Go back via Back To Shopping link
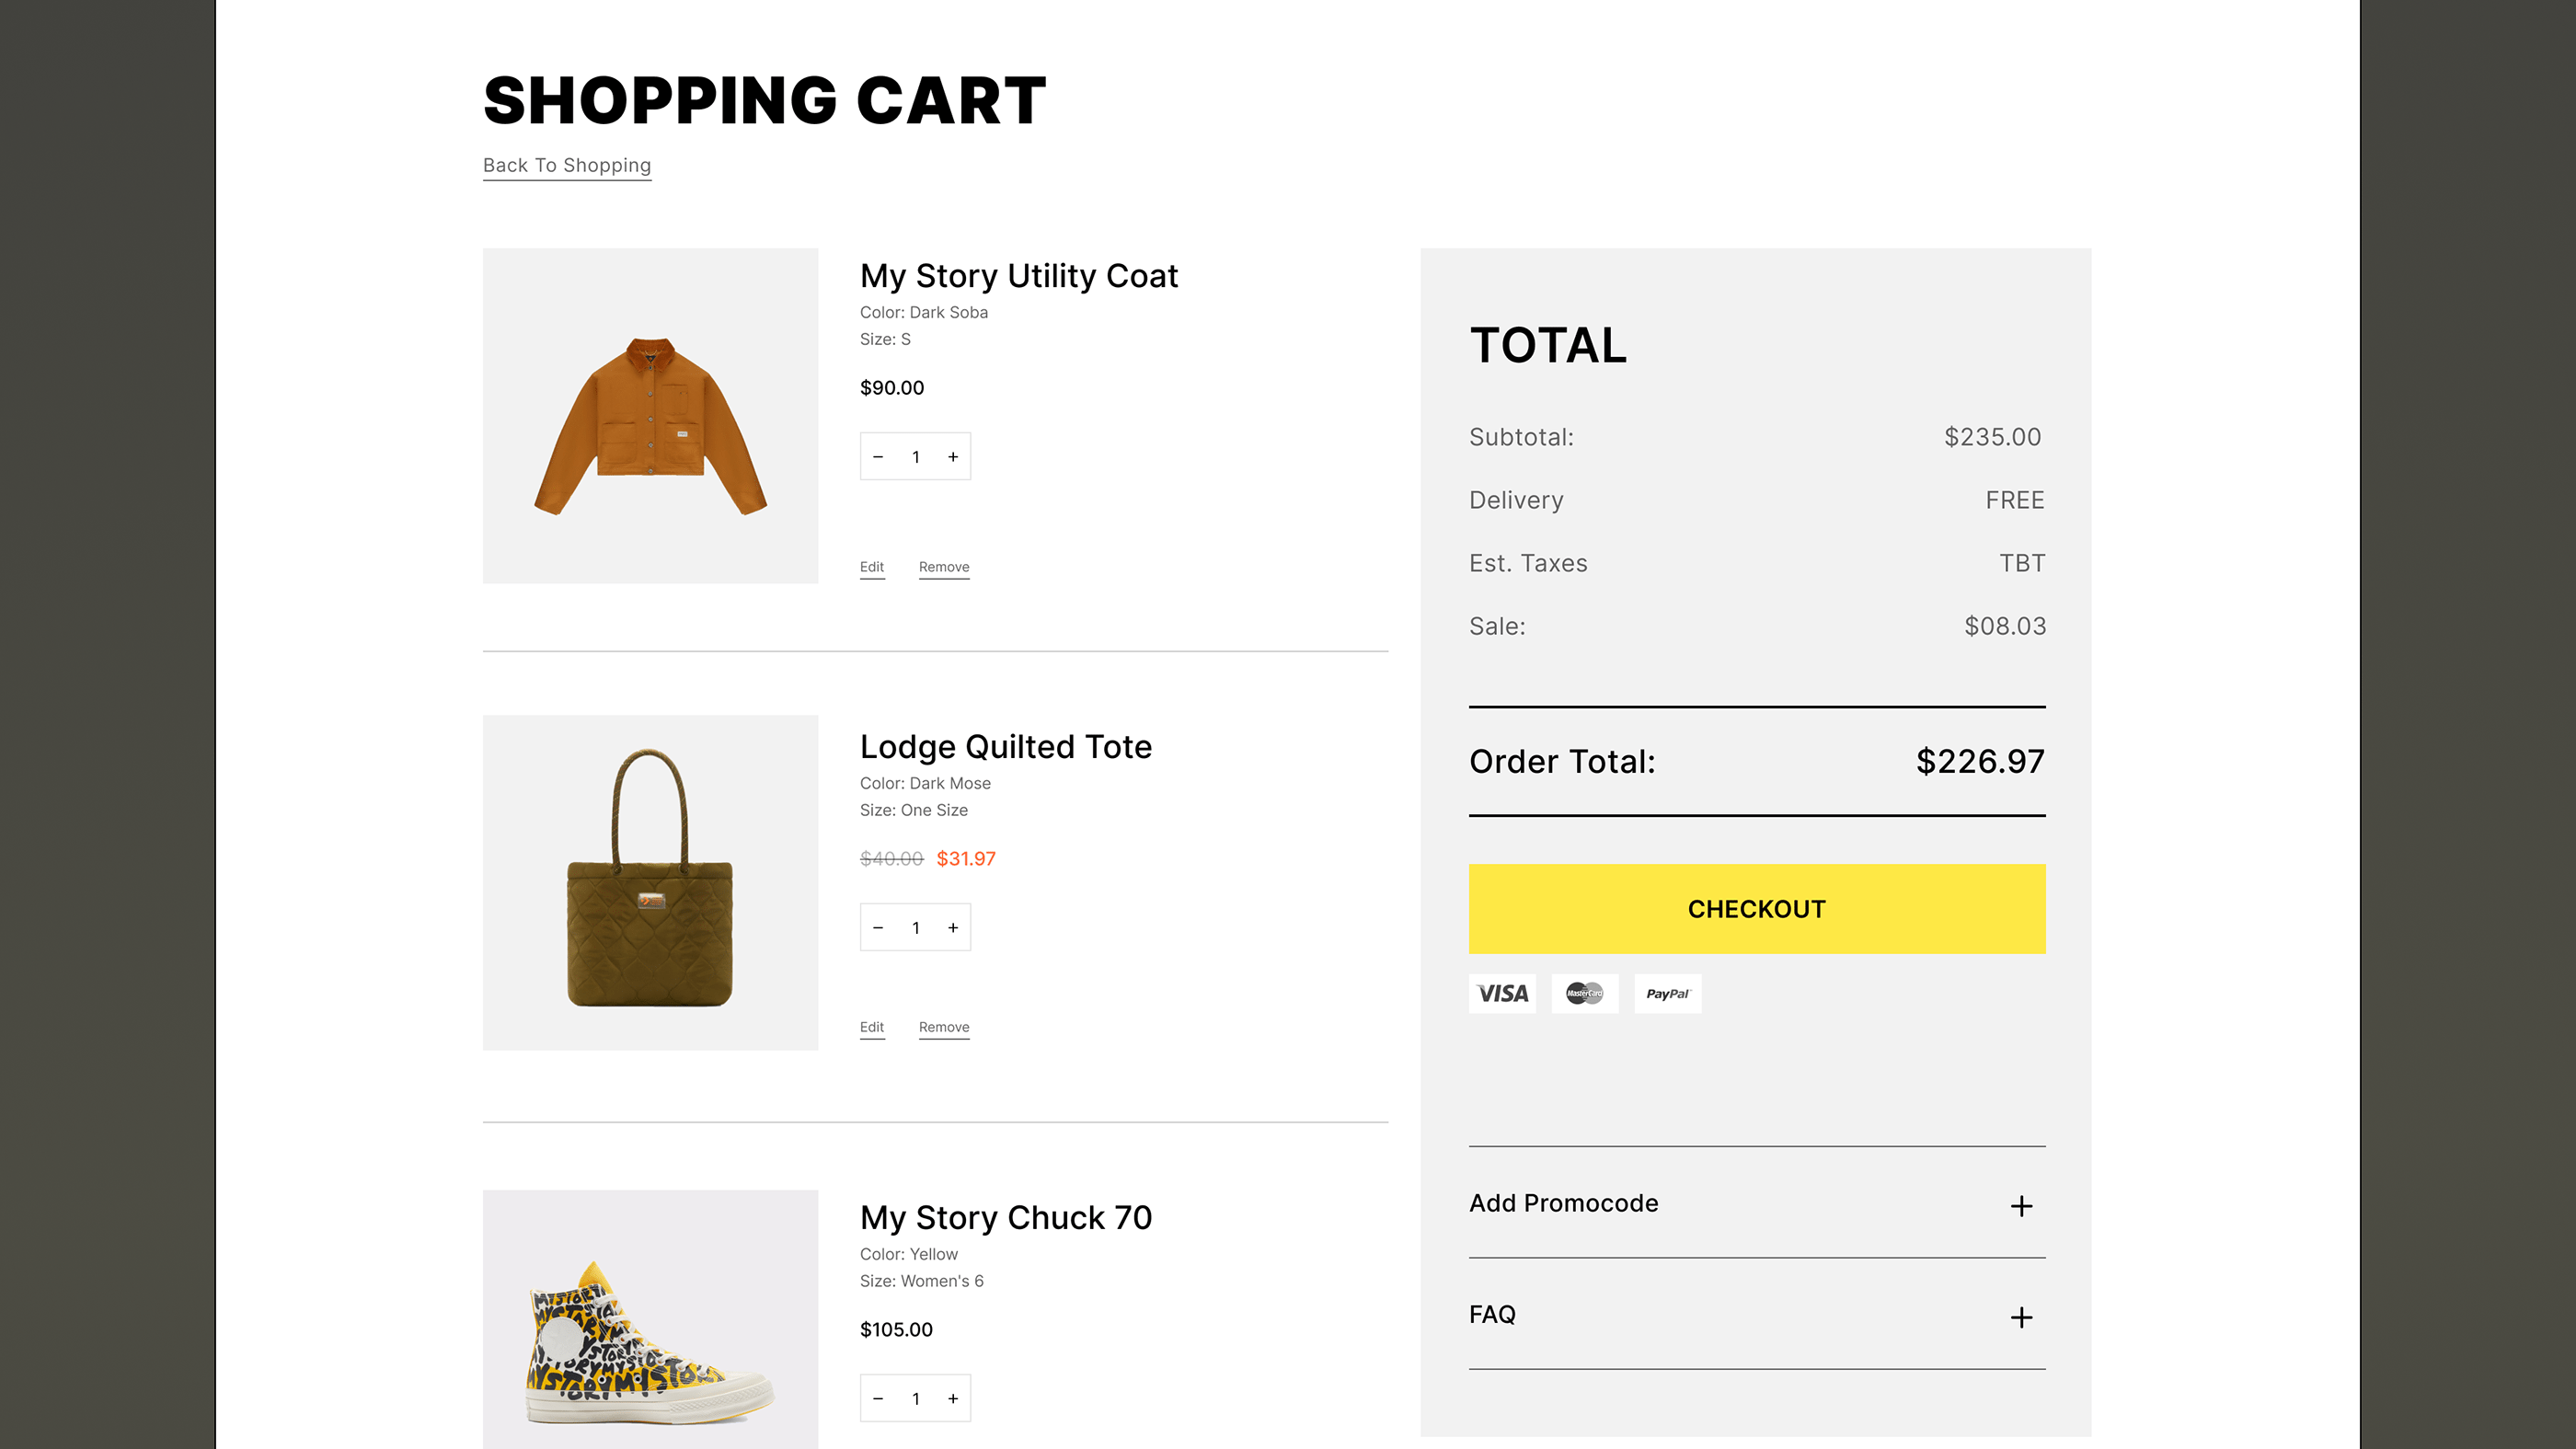The height and width of the screenshot is (1449, 2576). [567, 166]
